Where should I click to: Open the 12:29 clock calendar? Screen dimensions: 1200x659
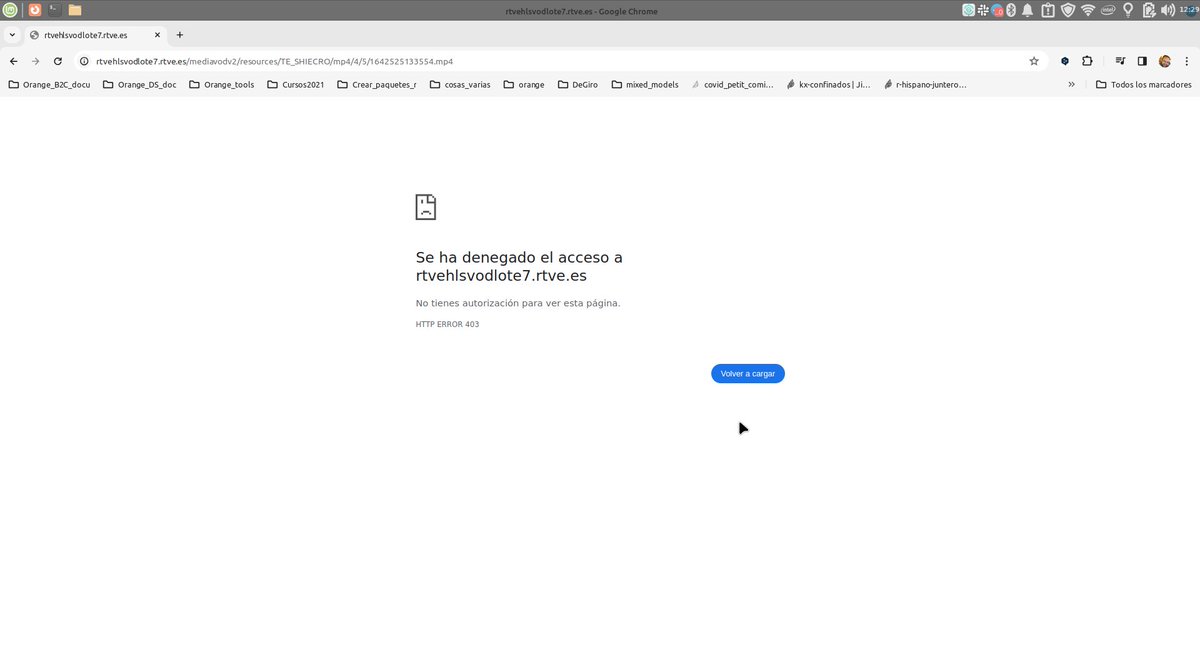(x=1189, y=10)
